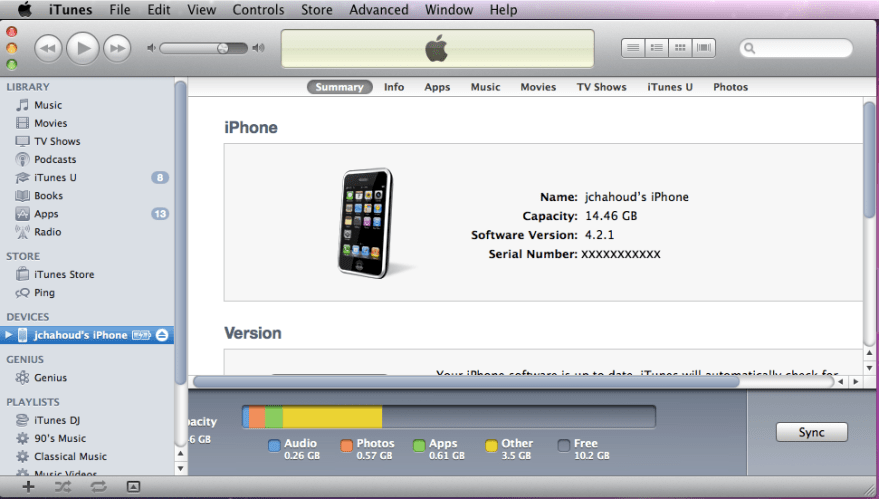Adjust the volume slider
Image resolution: width=879 pixels, height=499 pixels.
[x=223, y=47]
